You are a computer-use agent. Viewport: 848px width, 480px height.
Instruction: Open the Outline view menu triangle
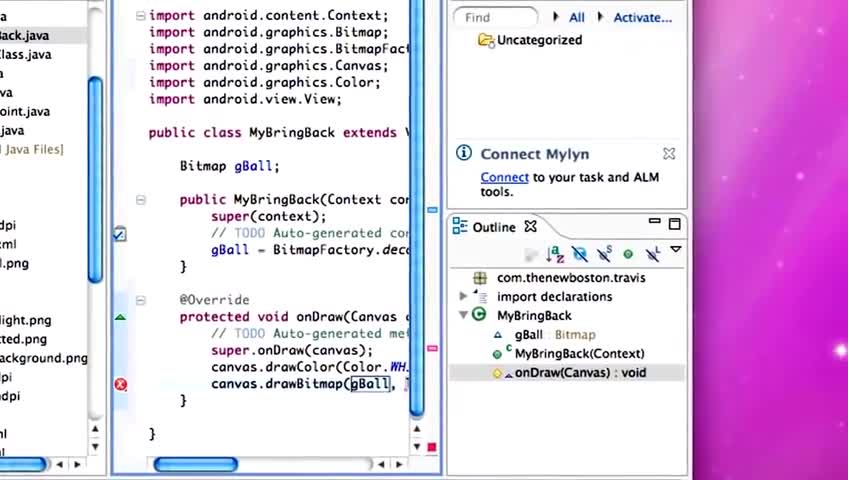coord(676,249)
